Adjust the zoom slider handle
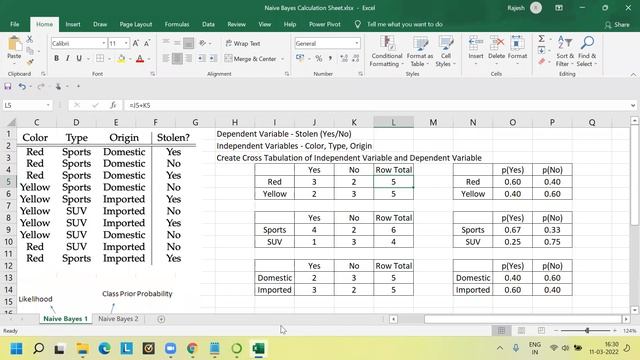The height and width of the screenshot is (360, 640). click(587, 331)
